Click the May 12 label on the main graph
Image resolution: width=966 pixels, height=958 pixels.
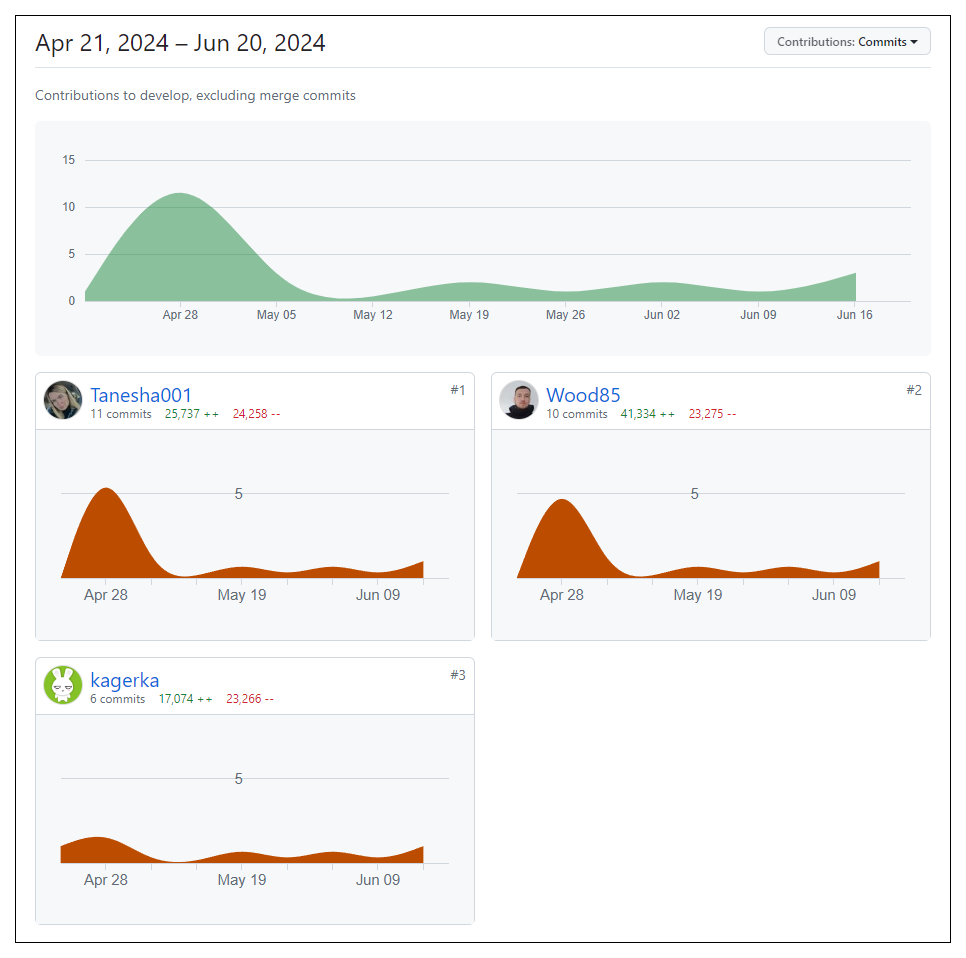(373, 315)
